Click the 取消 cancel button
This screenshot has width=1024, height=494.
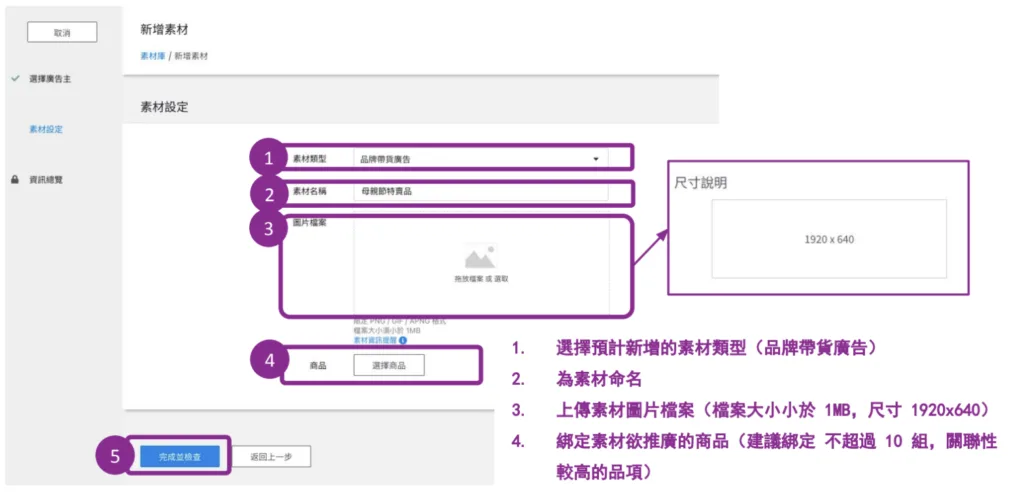tap(62, 32)
